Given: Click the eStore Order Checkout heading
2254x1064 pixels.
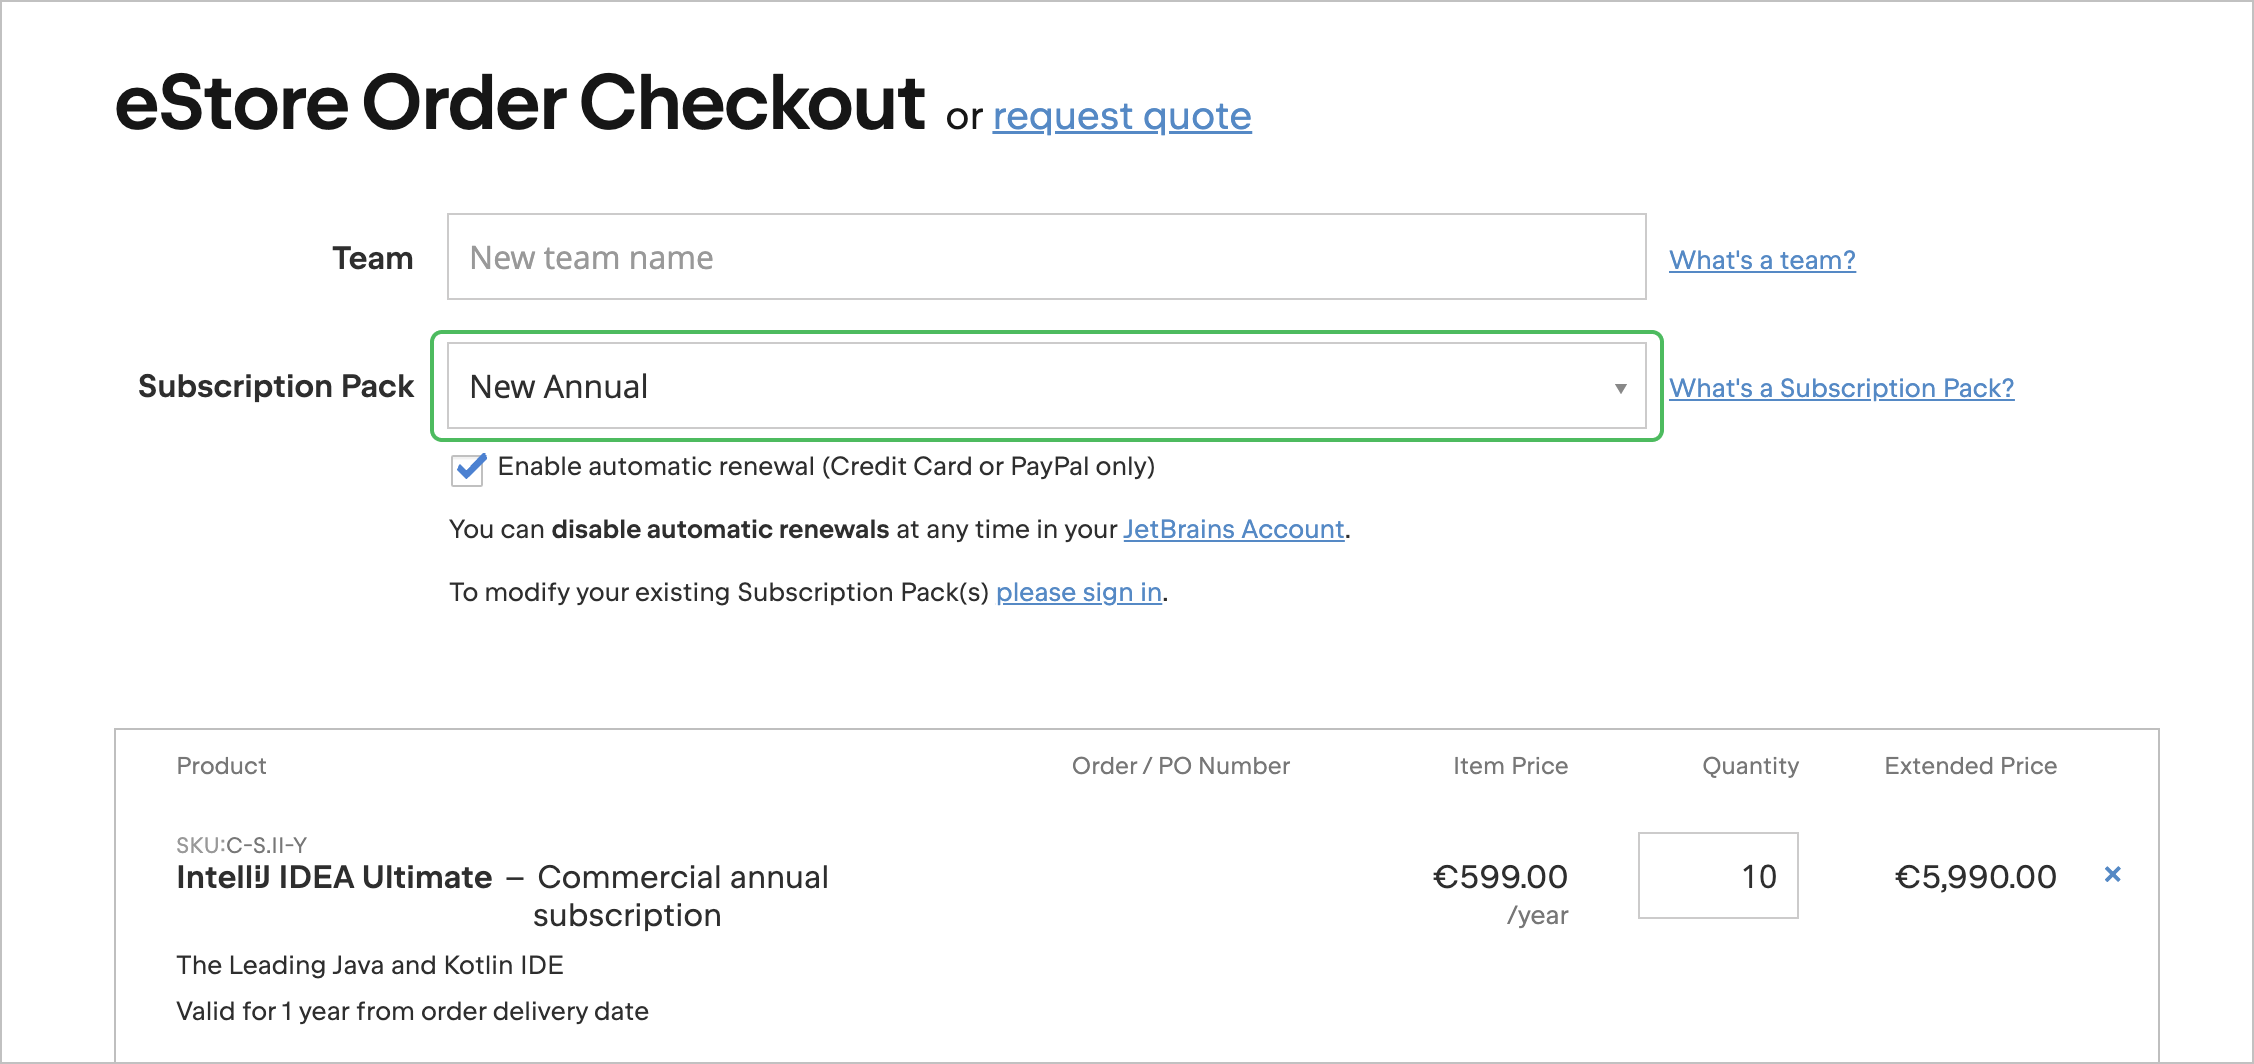Looking at the screenshot, I should click(x=520, y=103).
